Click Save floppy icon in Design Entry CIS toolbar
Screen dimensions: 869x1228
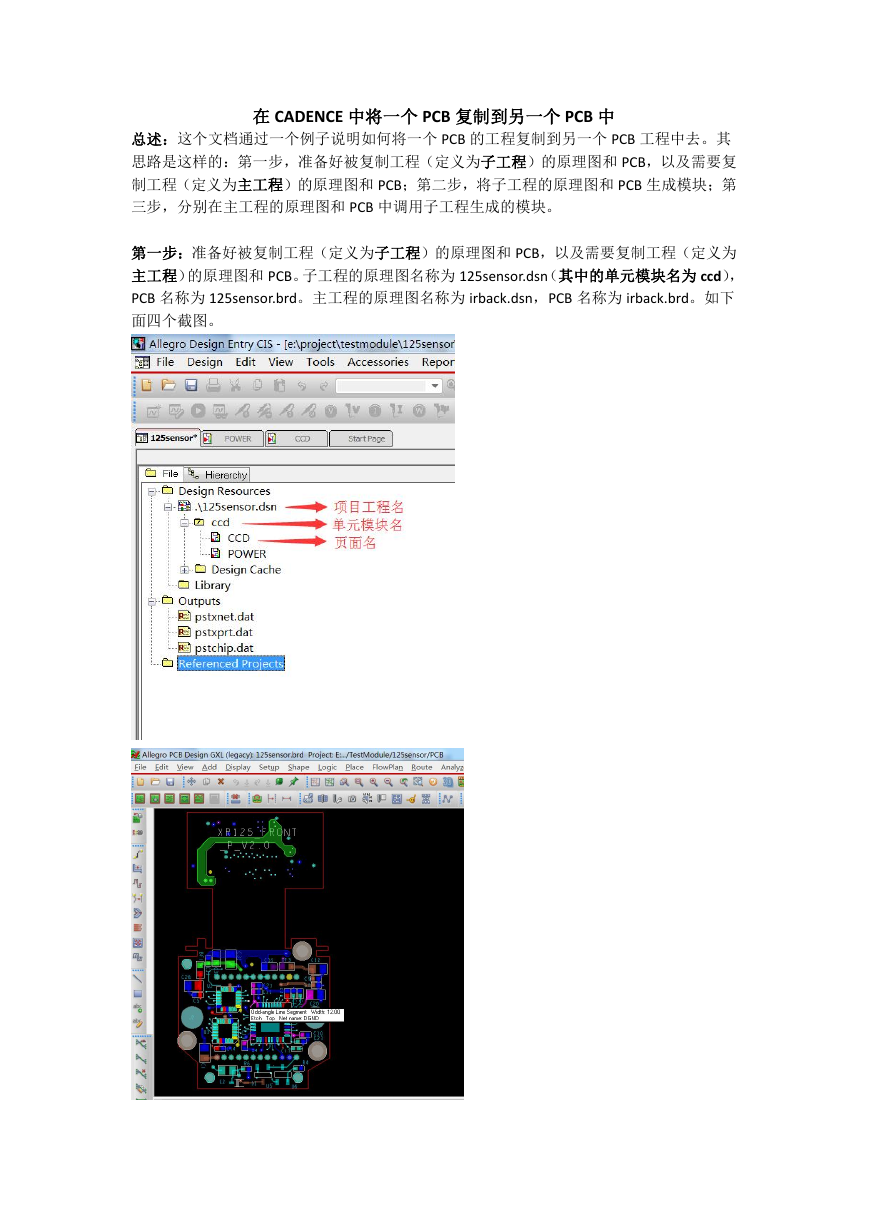[x=191, y=385]
